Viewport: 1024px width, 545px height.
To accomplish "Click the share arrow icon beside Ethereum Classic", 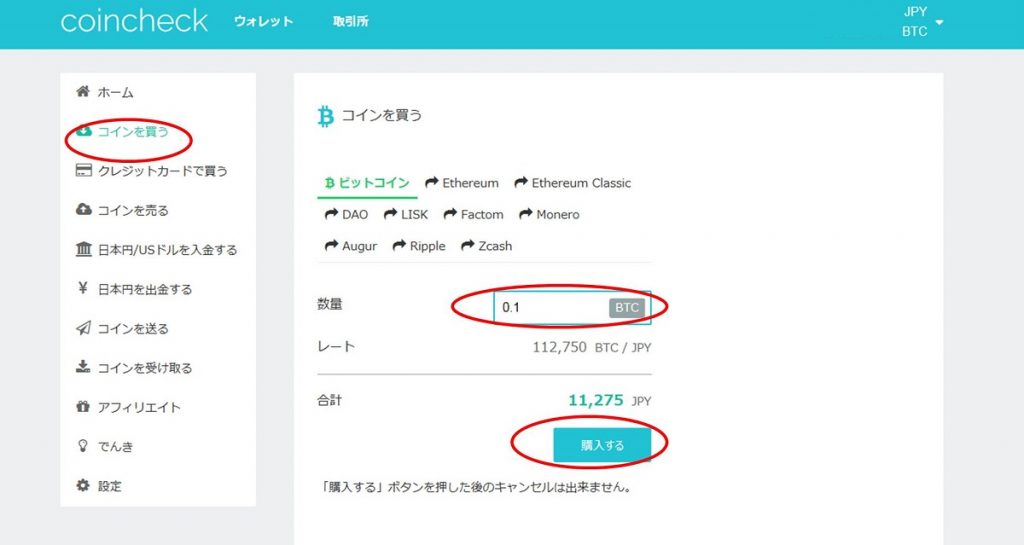I will click(521, 182).
